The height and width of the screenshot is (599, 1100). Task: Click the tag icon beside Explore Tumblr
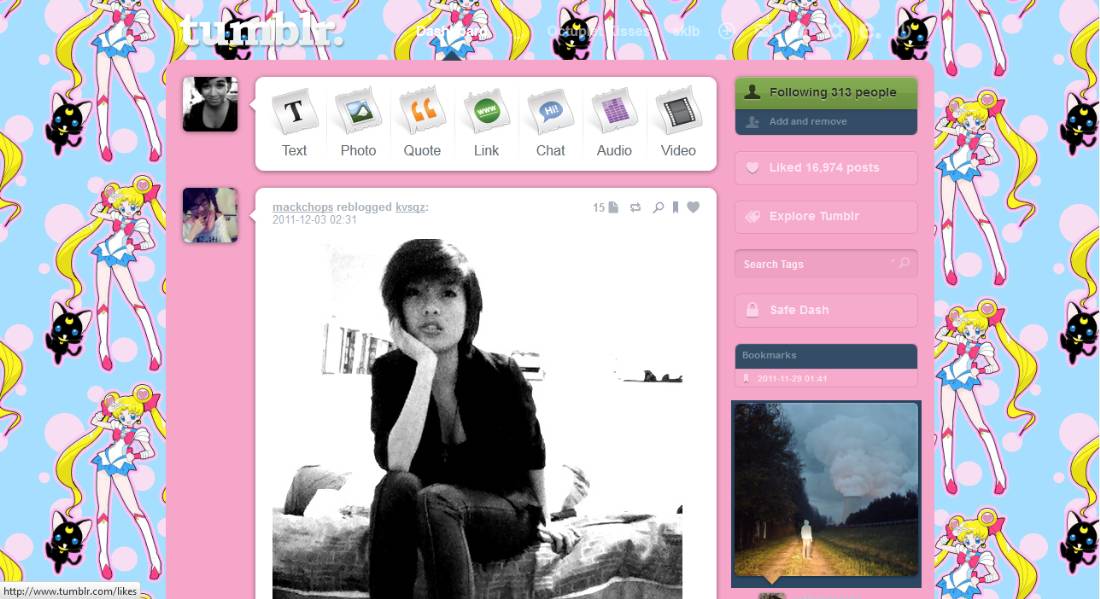point(753,217)
